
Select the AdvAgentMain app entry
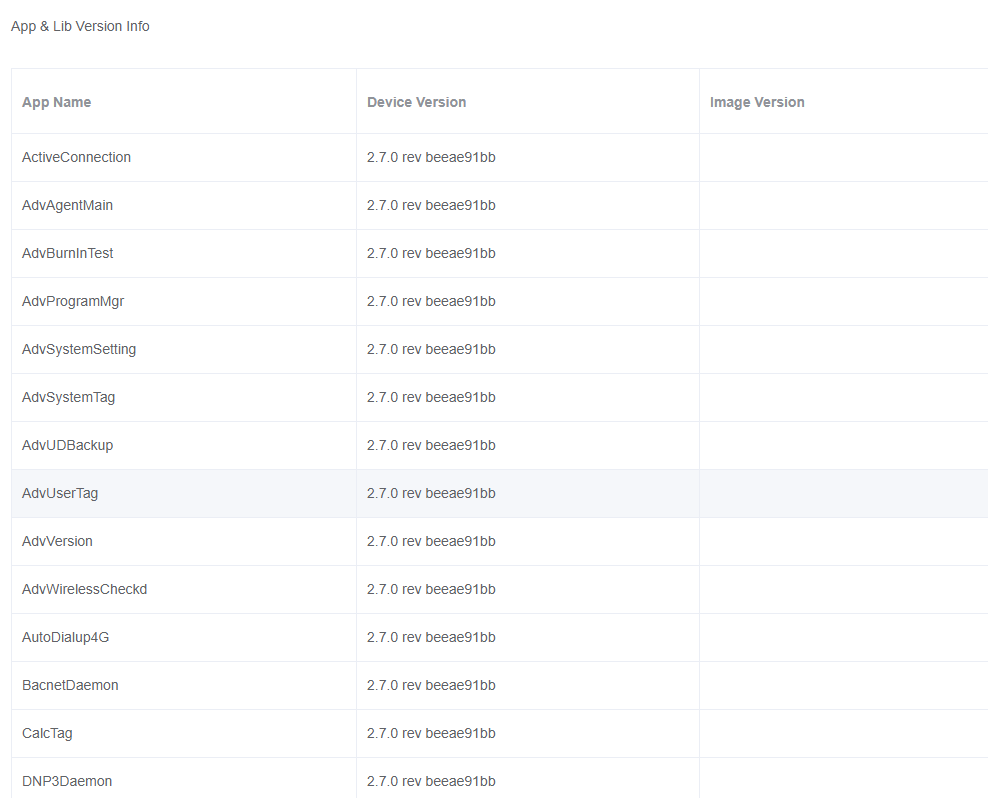[x=67, y=205]
